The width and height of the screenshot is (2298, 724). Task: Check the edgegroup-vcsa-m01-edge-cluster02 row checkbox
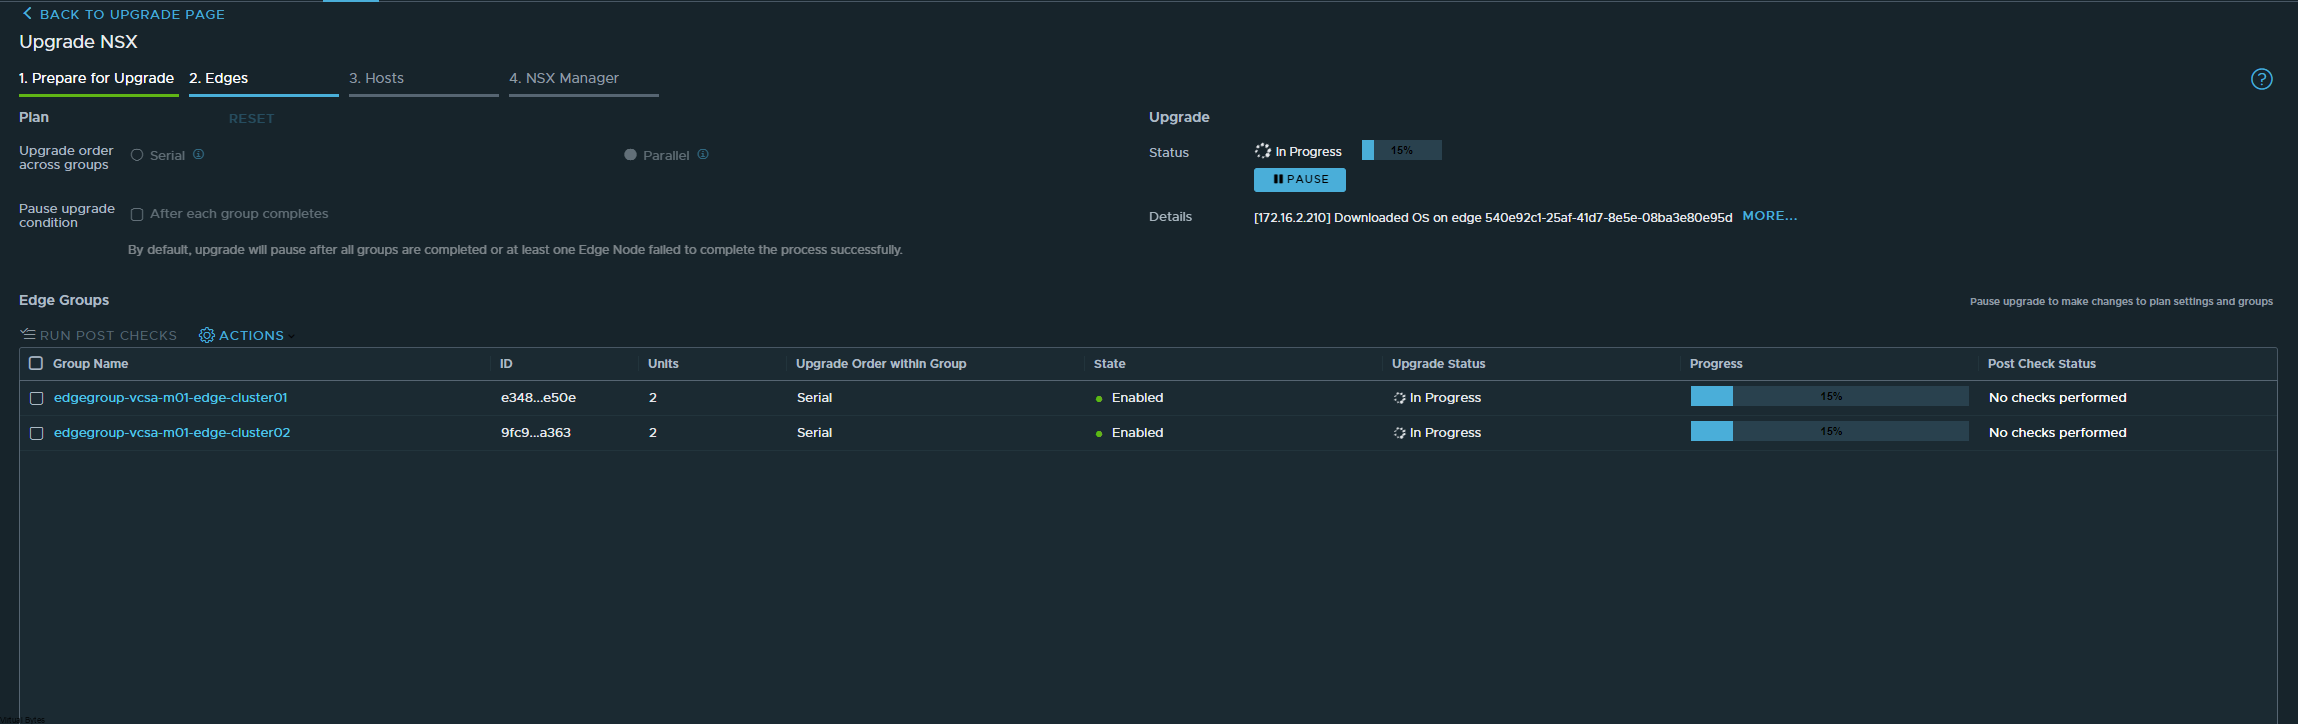[36, 433]
